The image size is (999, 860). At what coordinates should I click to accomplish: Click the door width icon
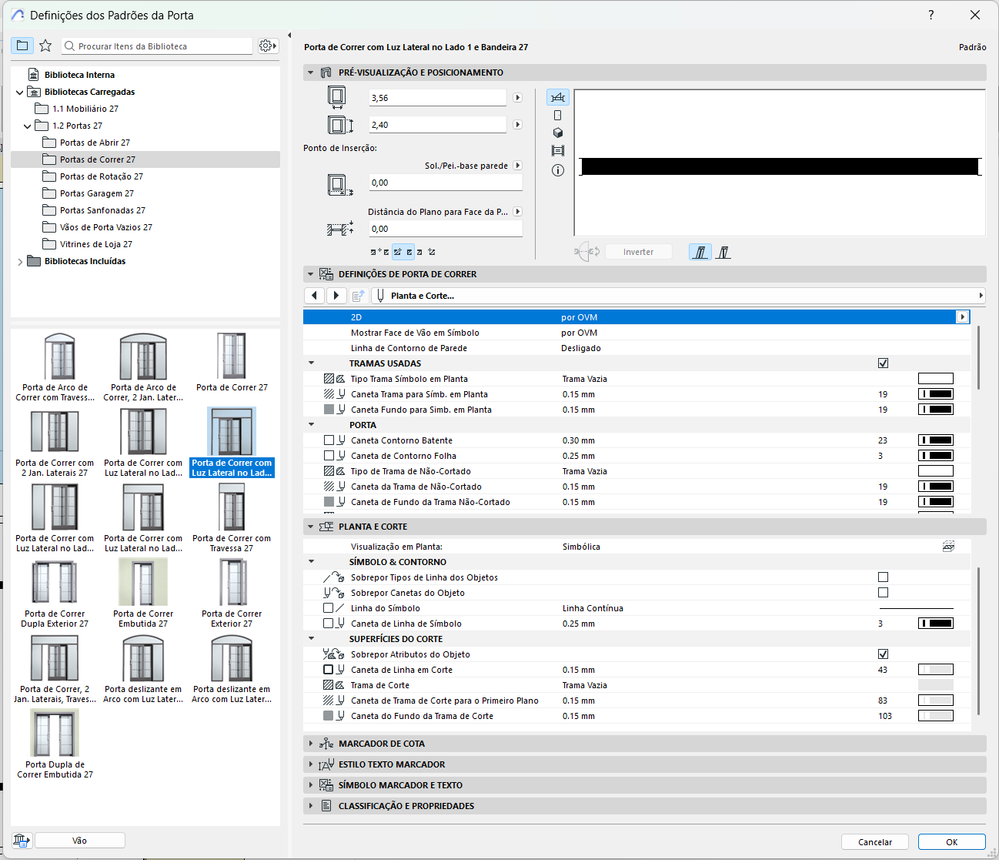pyautogui.click(x=336, y=97)
